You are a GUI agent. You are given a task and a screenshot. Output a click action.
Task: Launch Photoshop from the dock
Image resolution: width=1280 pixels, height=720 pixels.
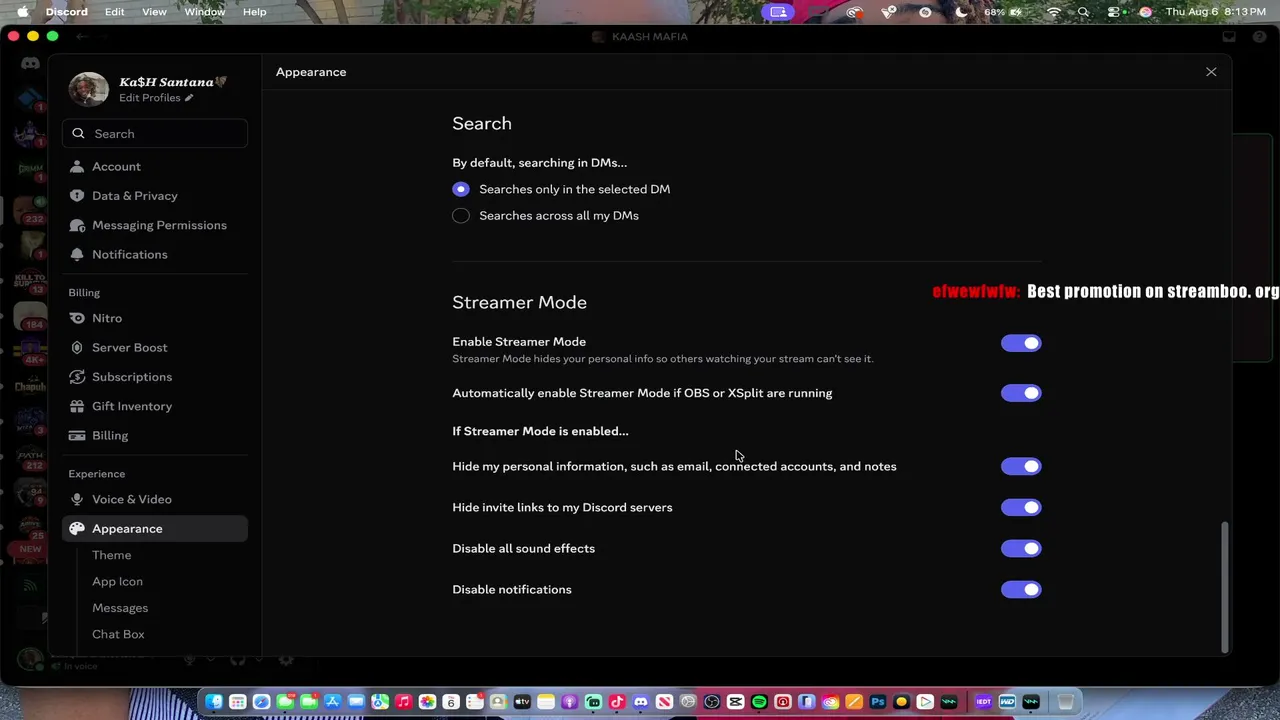pos(878,702)
